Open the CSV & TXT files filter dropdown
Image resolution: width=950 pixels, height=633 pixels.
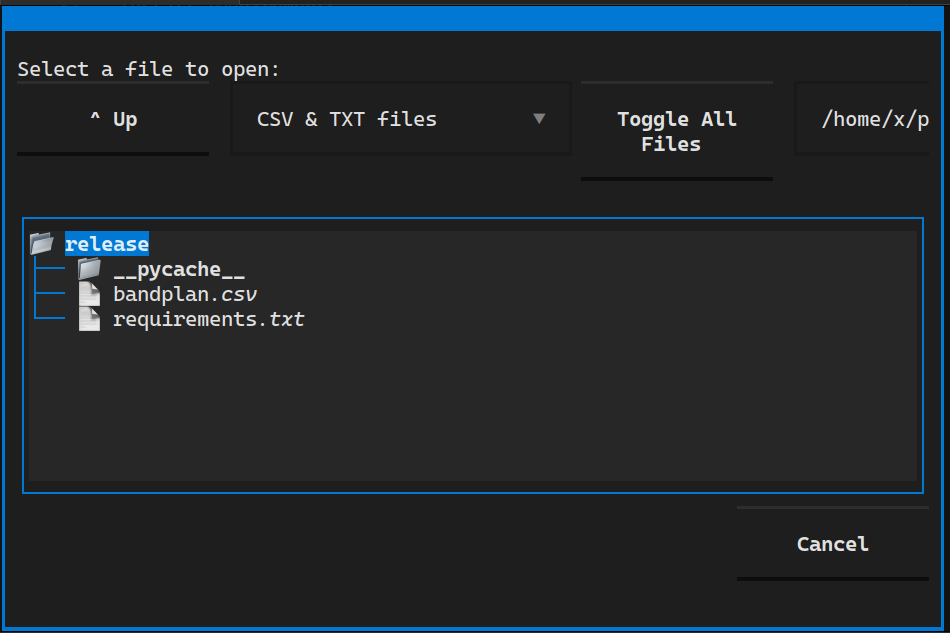click(400, 118)
